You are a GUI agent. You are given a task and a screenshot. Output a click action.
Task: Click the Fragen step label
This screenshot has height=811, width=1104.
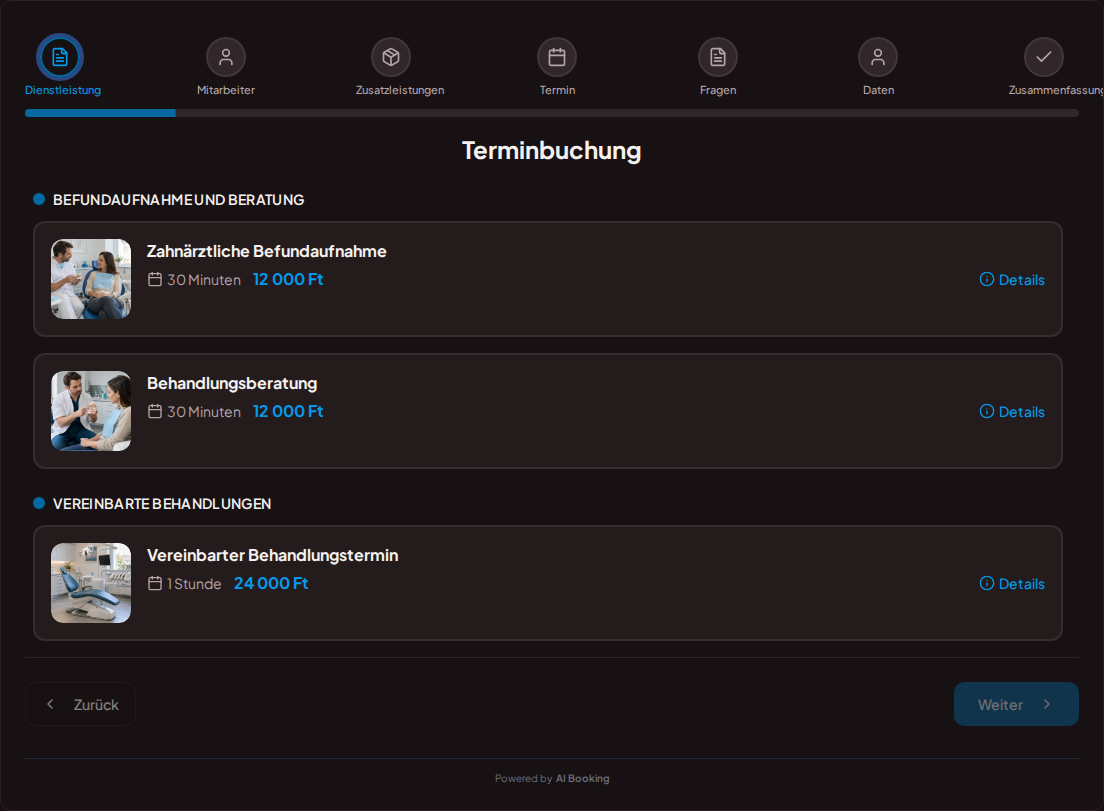click(718, 90)
